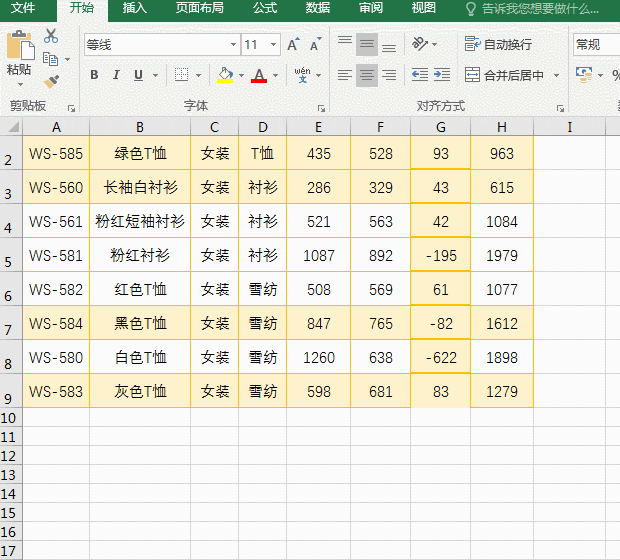Click the wén phonetic guide icon
The image size is (620, 560).
pos(302,75)
